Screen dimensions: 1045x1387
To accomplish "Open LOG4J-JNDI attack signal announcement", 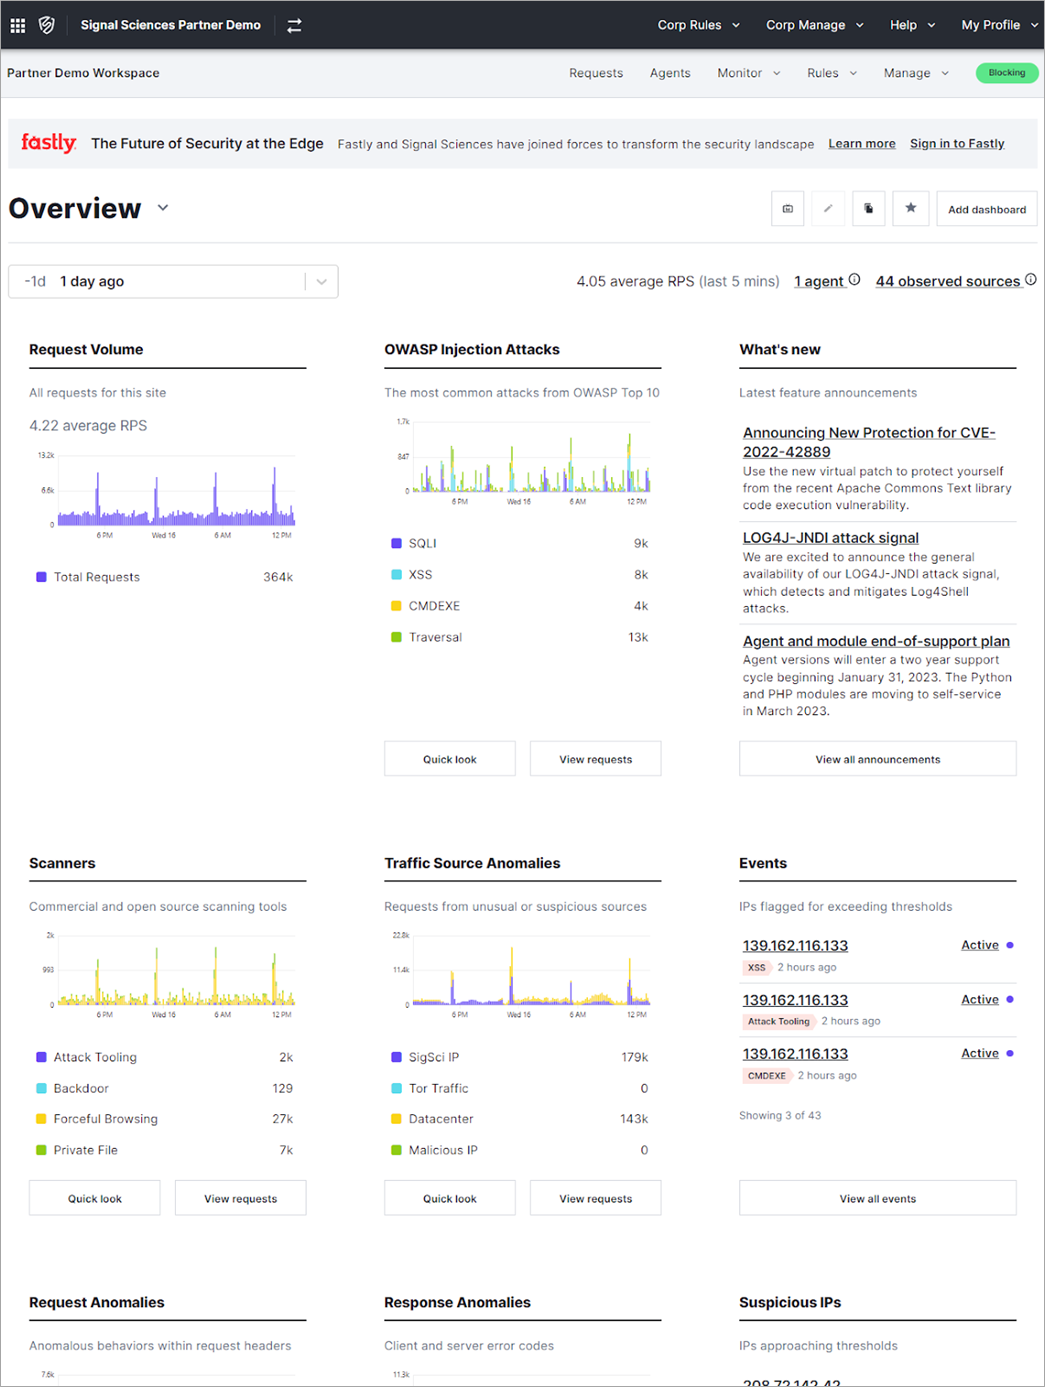I will click(x=830, y=538).
